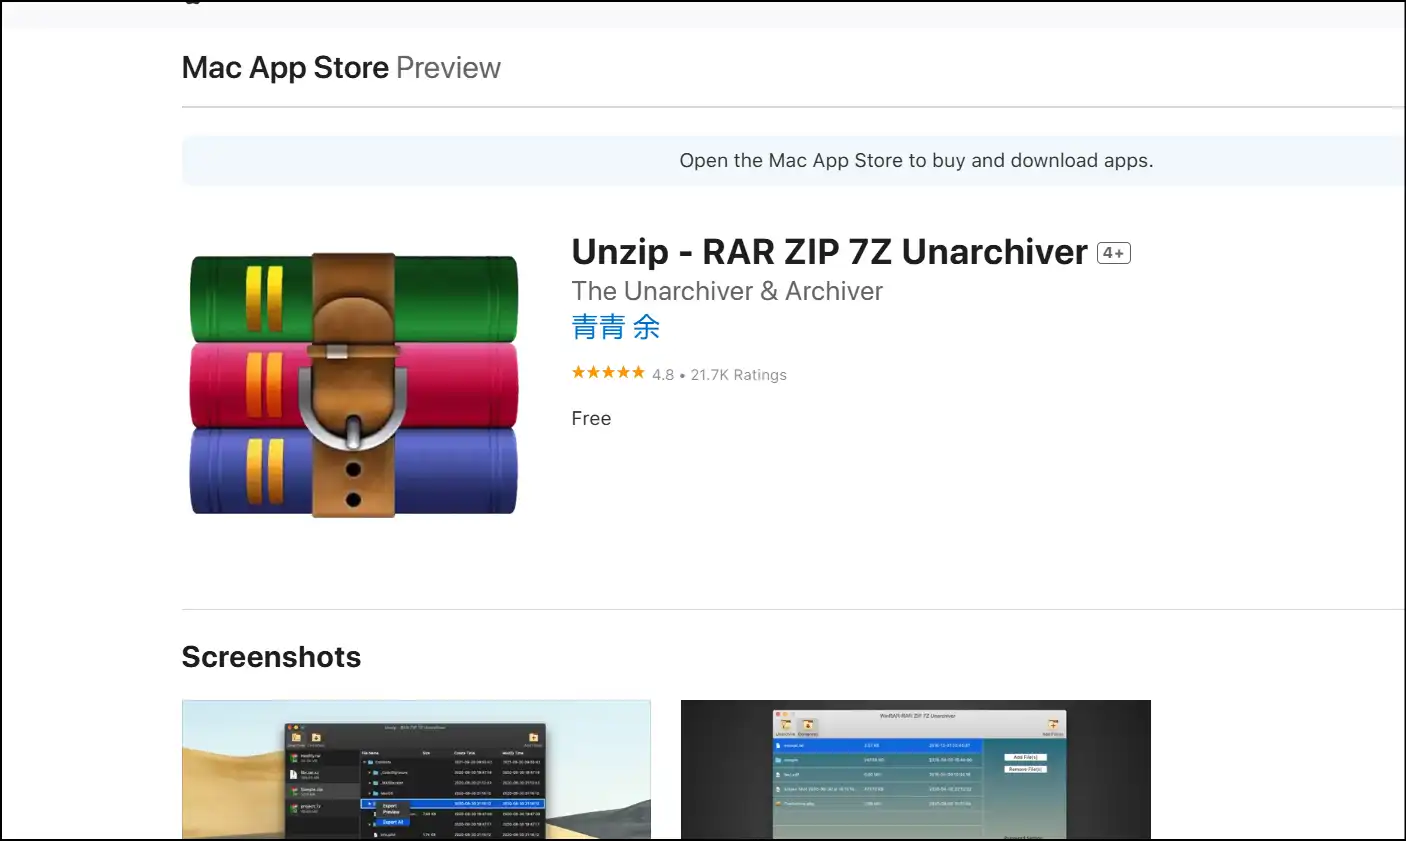Viewport: 1406px width, 841px height.
Task: Click the app title Unzip - RAR ZIP 7Z Unarchiver
Action: (829, 252)
